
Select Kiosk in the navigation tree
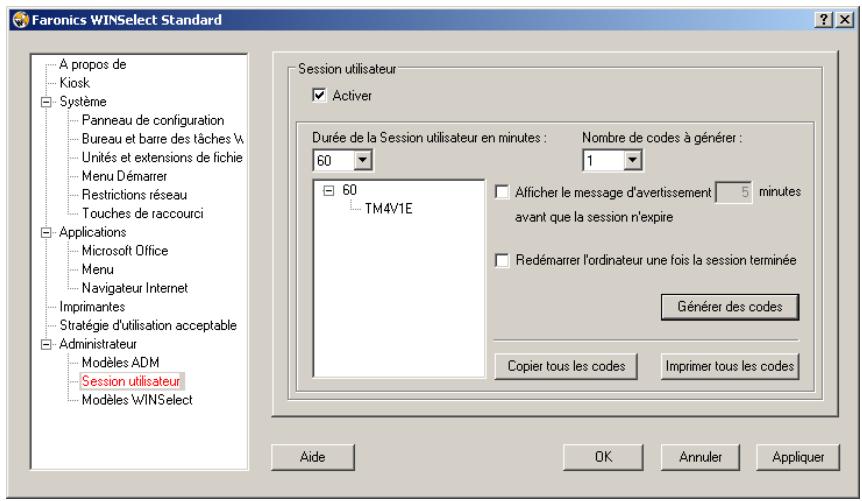74,83
